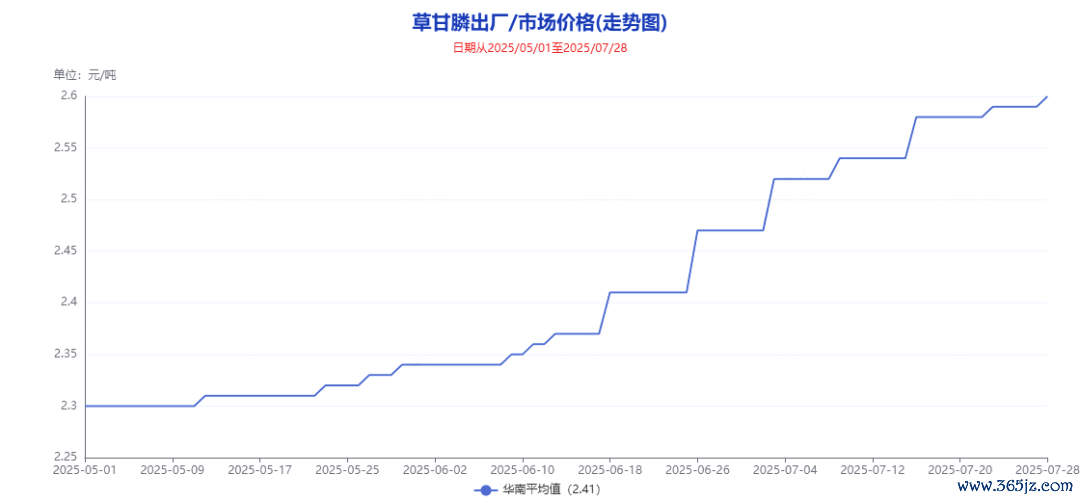Screen dimensions: 1080x501
Task: Click the legend text 华南平均值 (2.41)
Action: coord(552,490)
